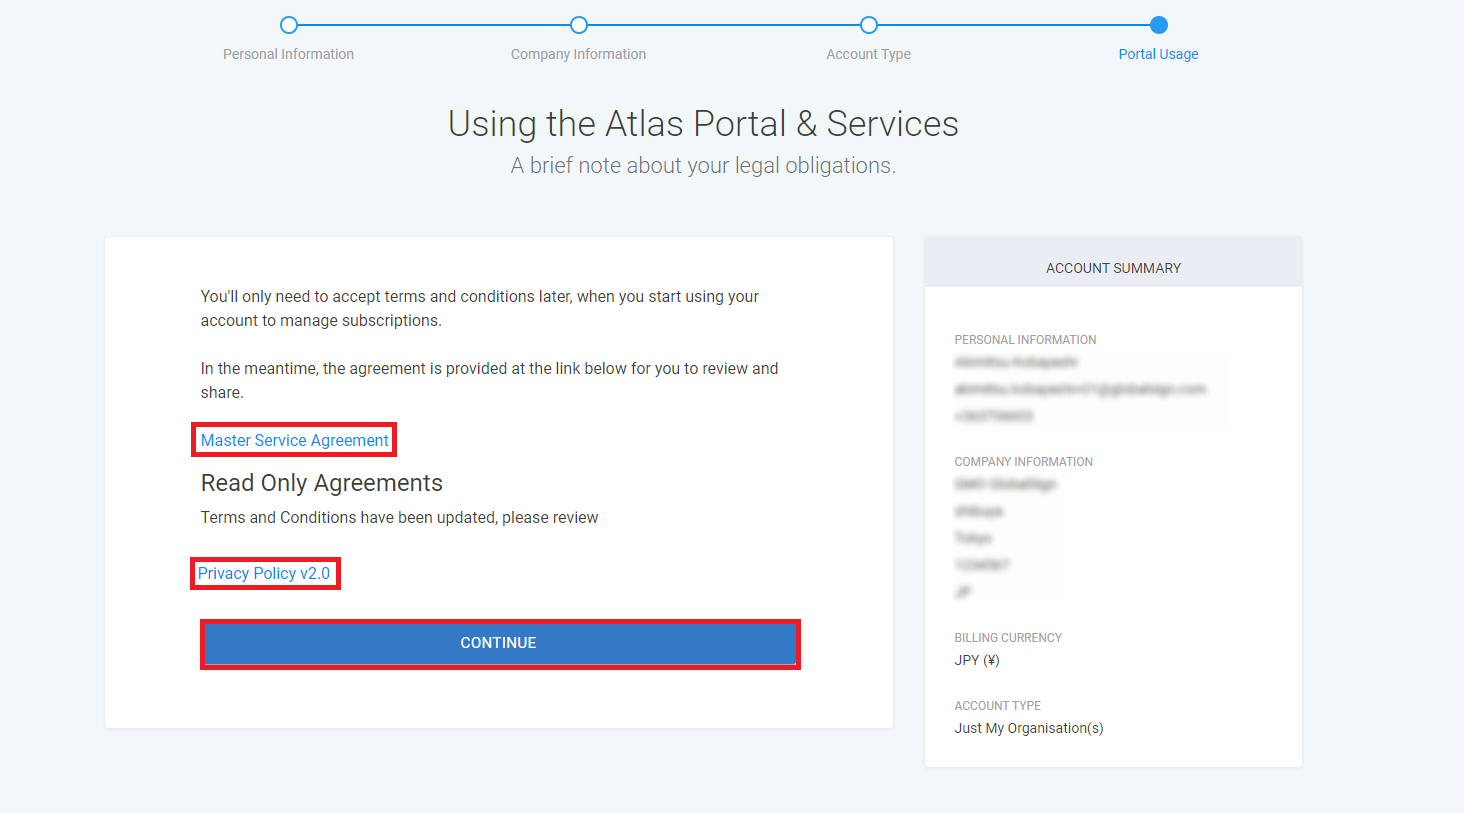
Task: Click the Using the Atlas Portal & Services title
Action: coord(703,124)
